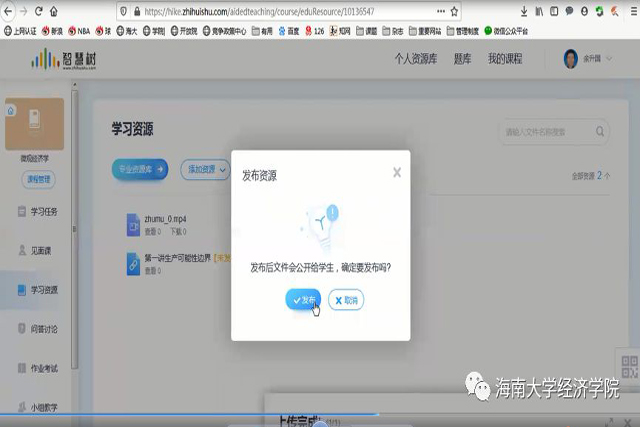Confirm publishing with the 发布 button
This screenshot has width=640, height=427.
point(303,300)
